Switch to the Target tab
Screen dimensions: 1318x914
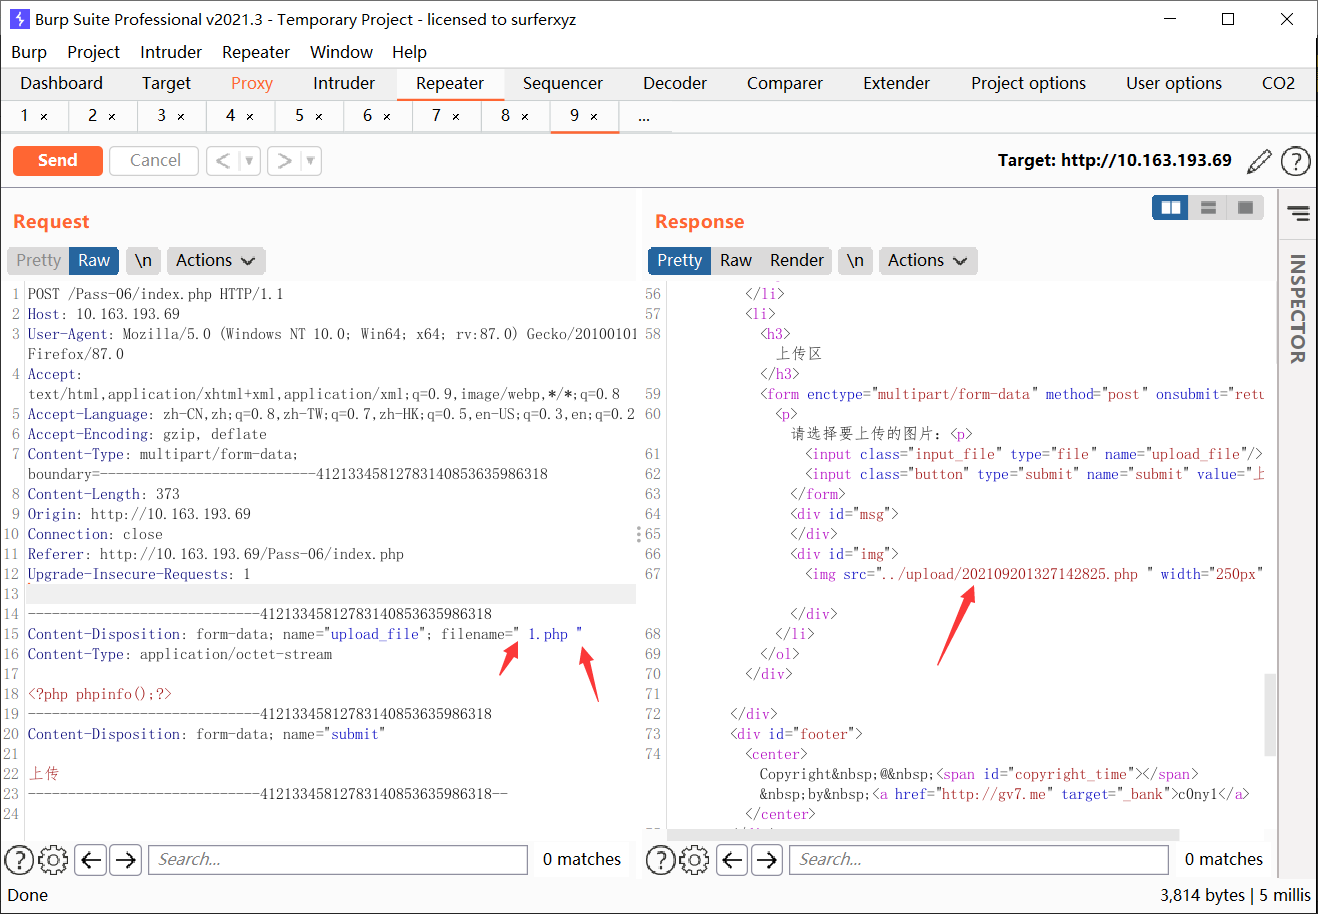166,83
